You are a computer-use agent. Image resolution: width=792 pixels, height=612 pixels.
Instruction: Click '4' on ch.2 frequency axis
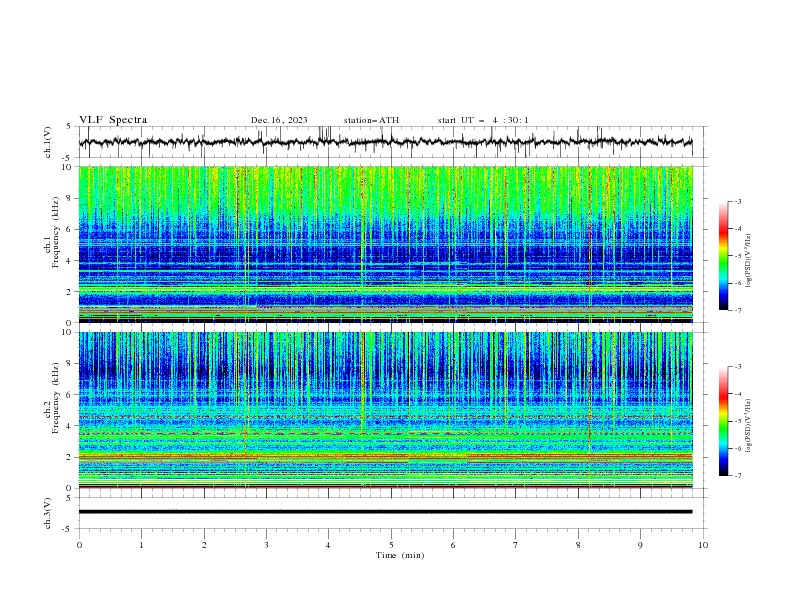tap(69, 426)
